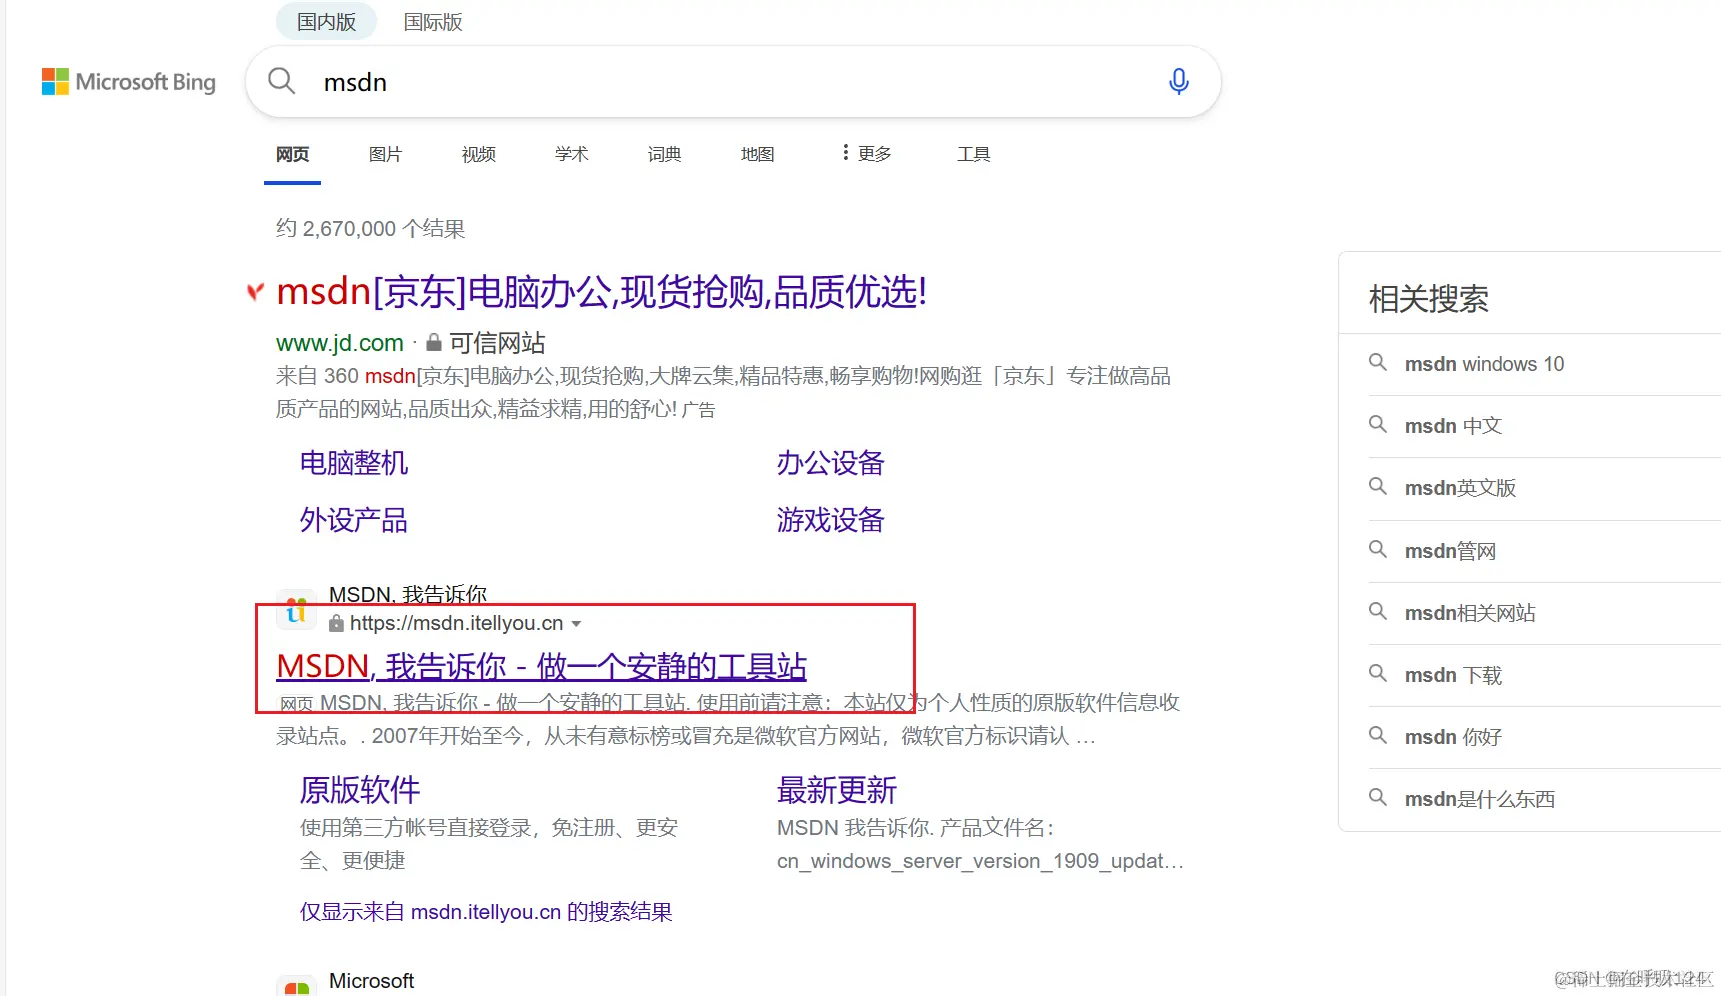Viewport: 1721px width, 996px height.
Task: Select related search msdn是什么东西
Action: click(1480, 799)
